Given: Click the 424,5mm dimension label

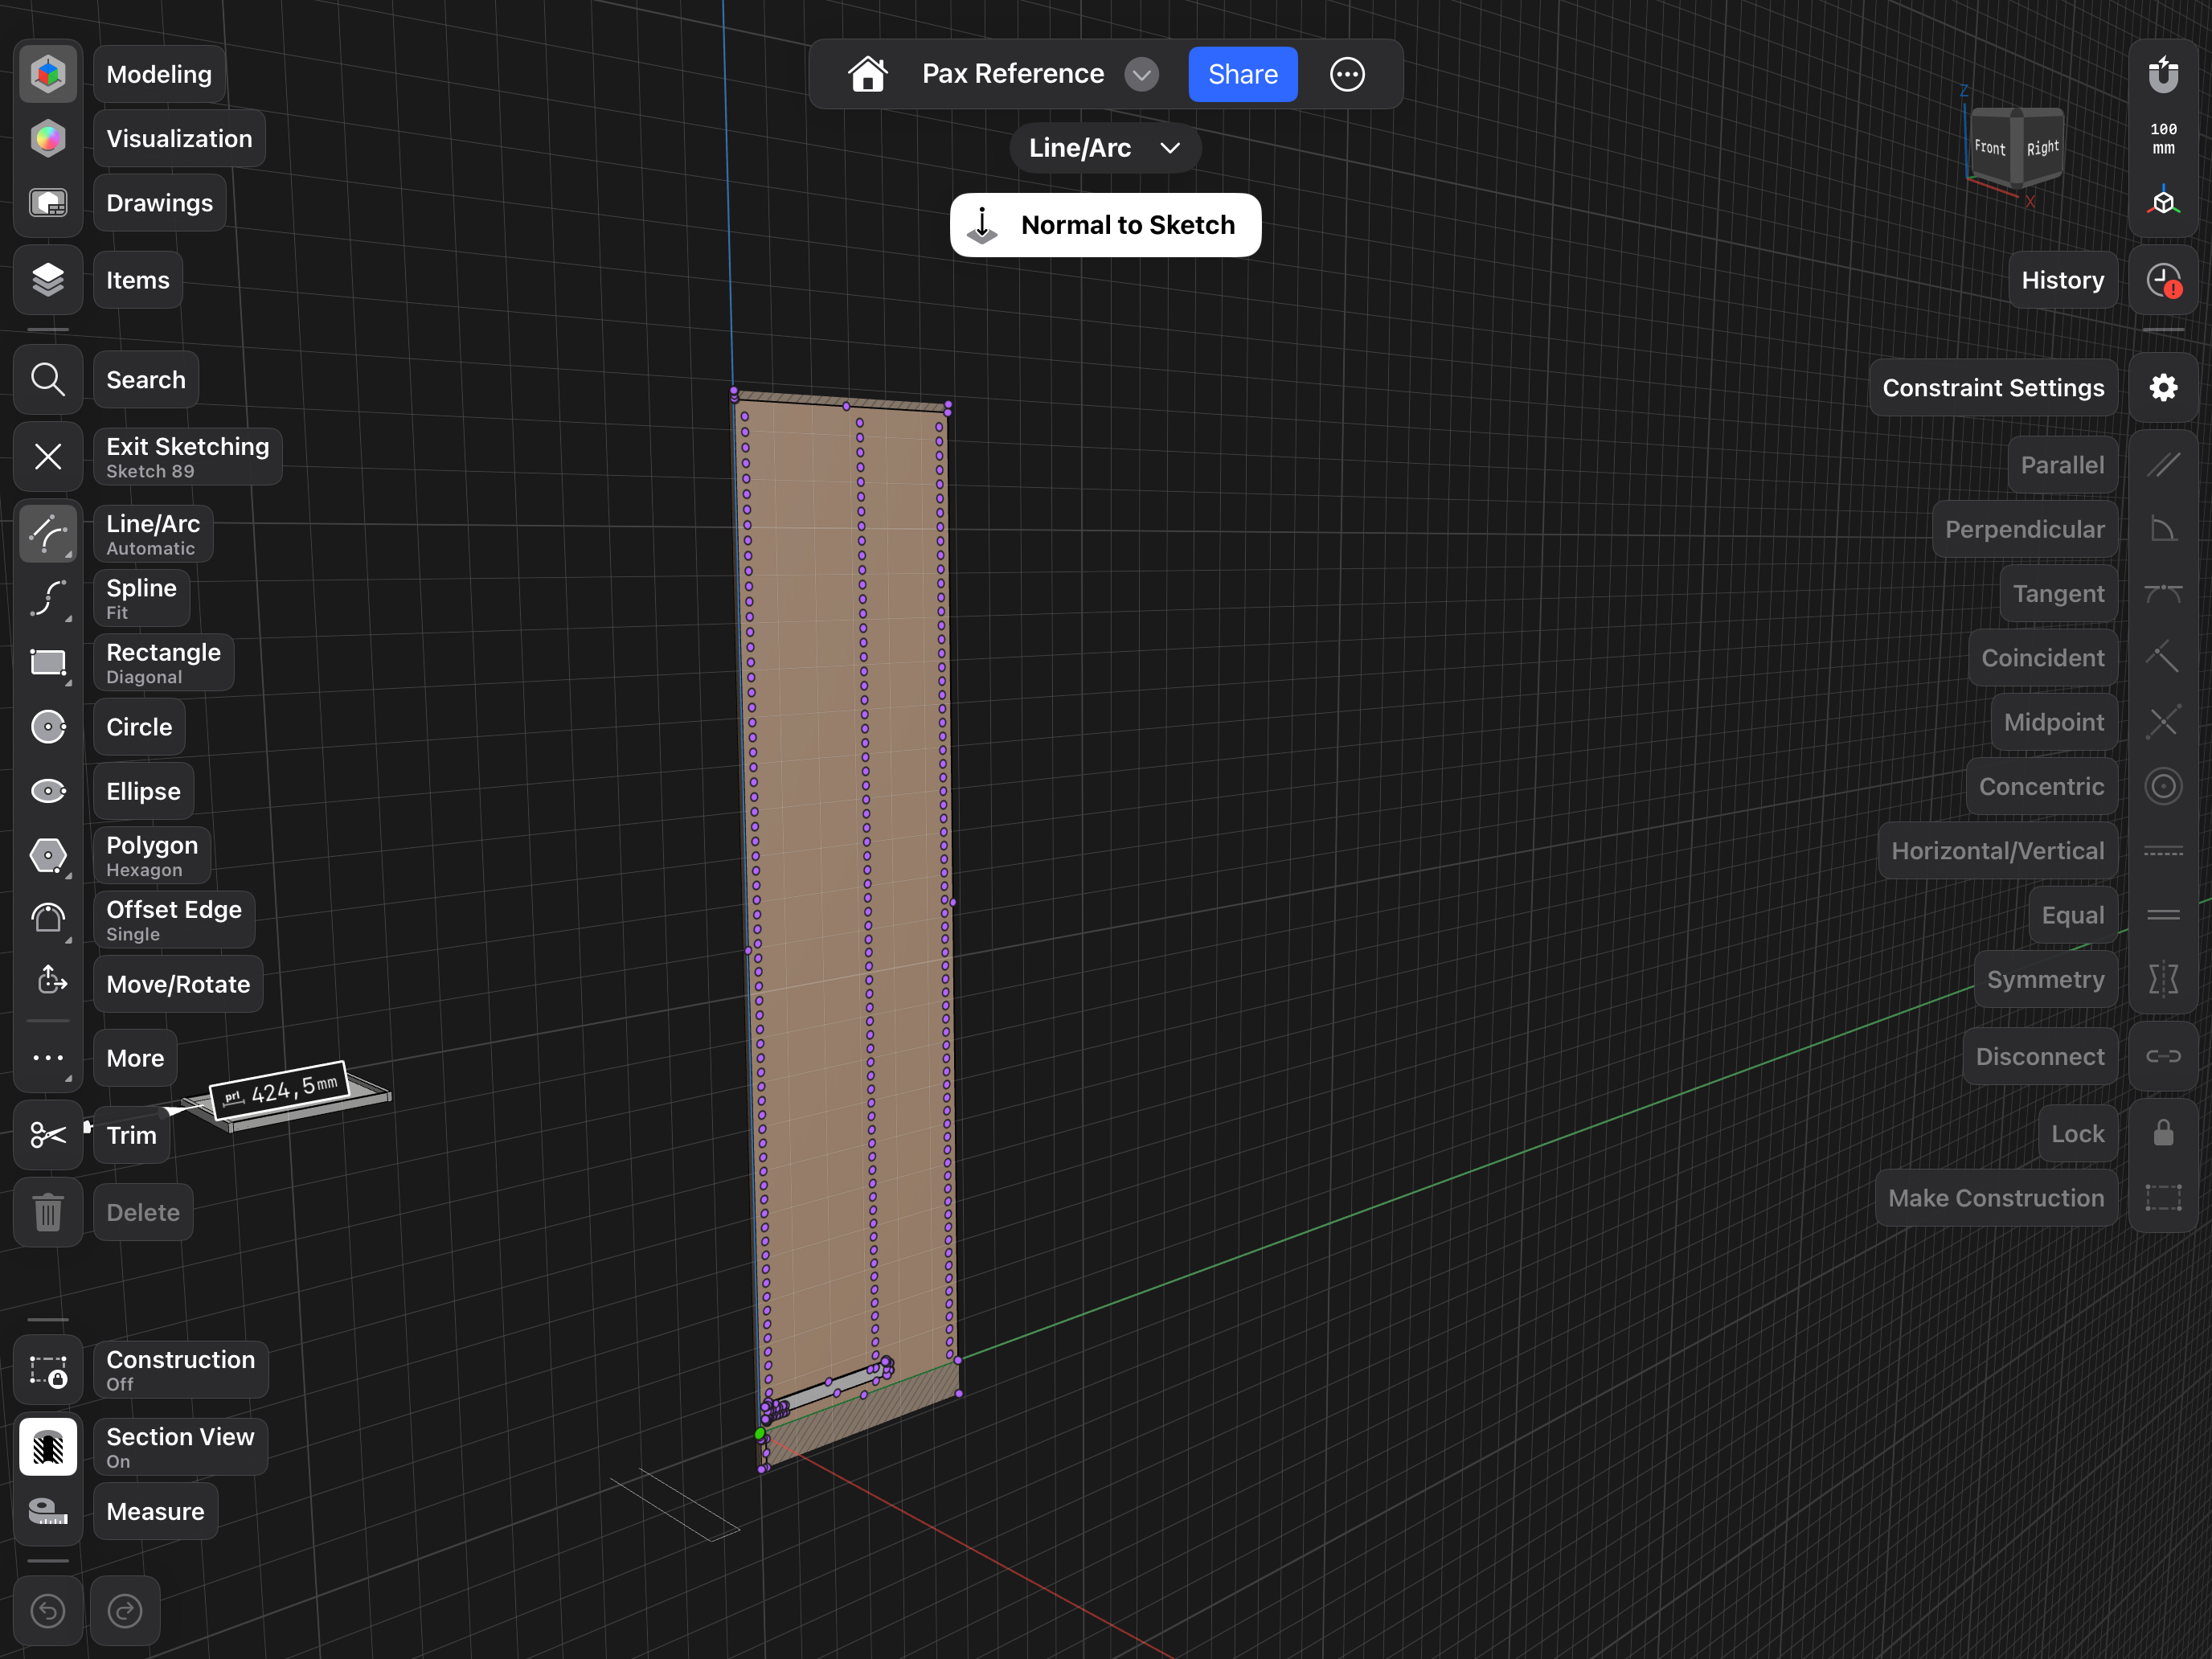Looking at the screenshot, I should click(x=279, y=1090).
